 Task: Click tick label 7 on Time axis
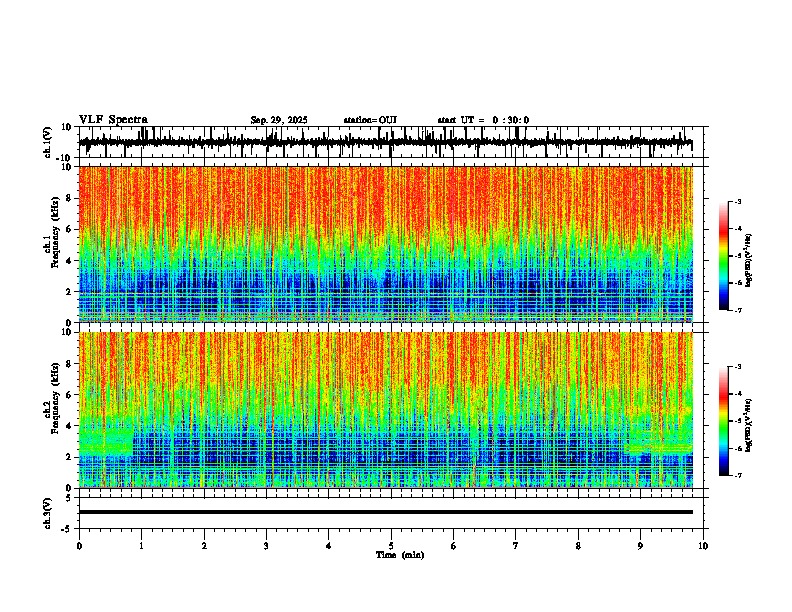(516, 546)
